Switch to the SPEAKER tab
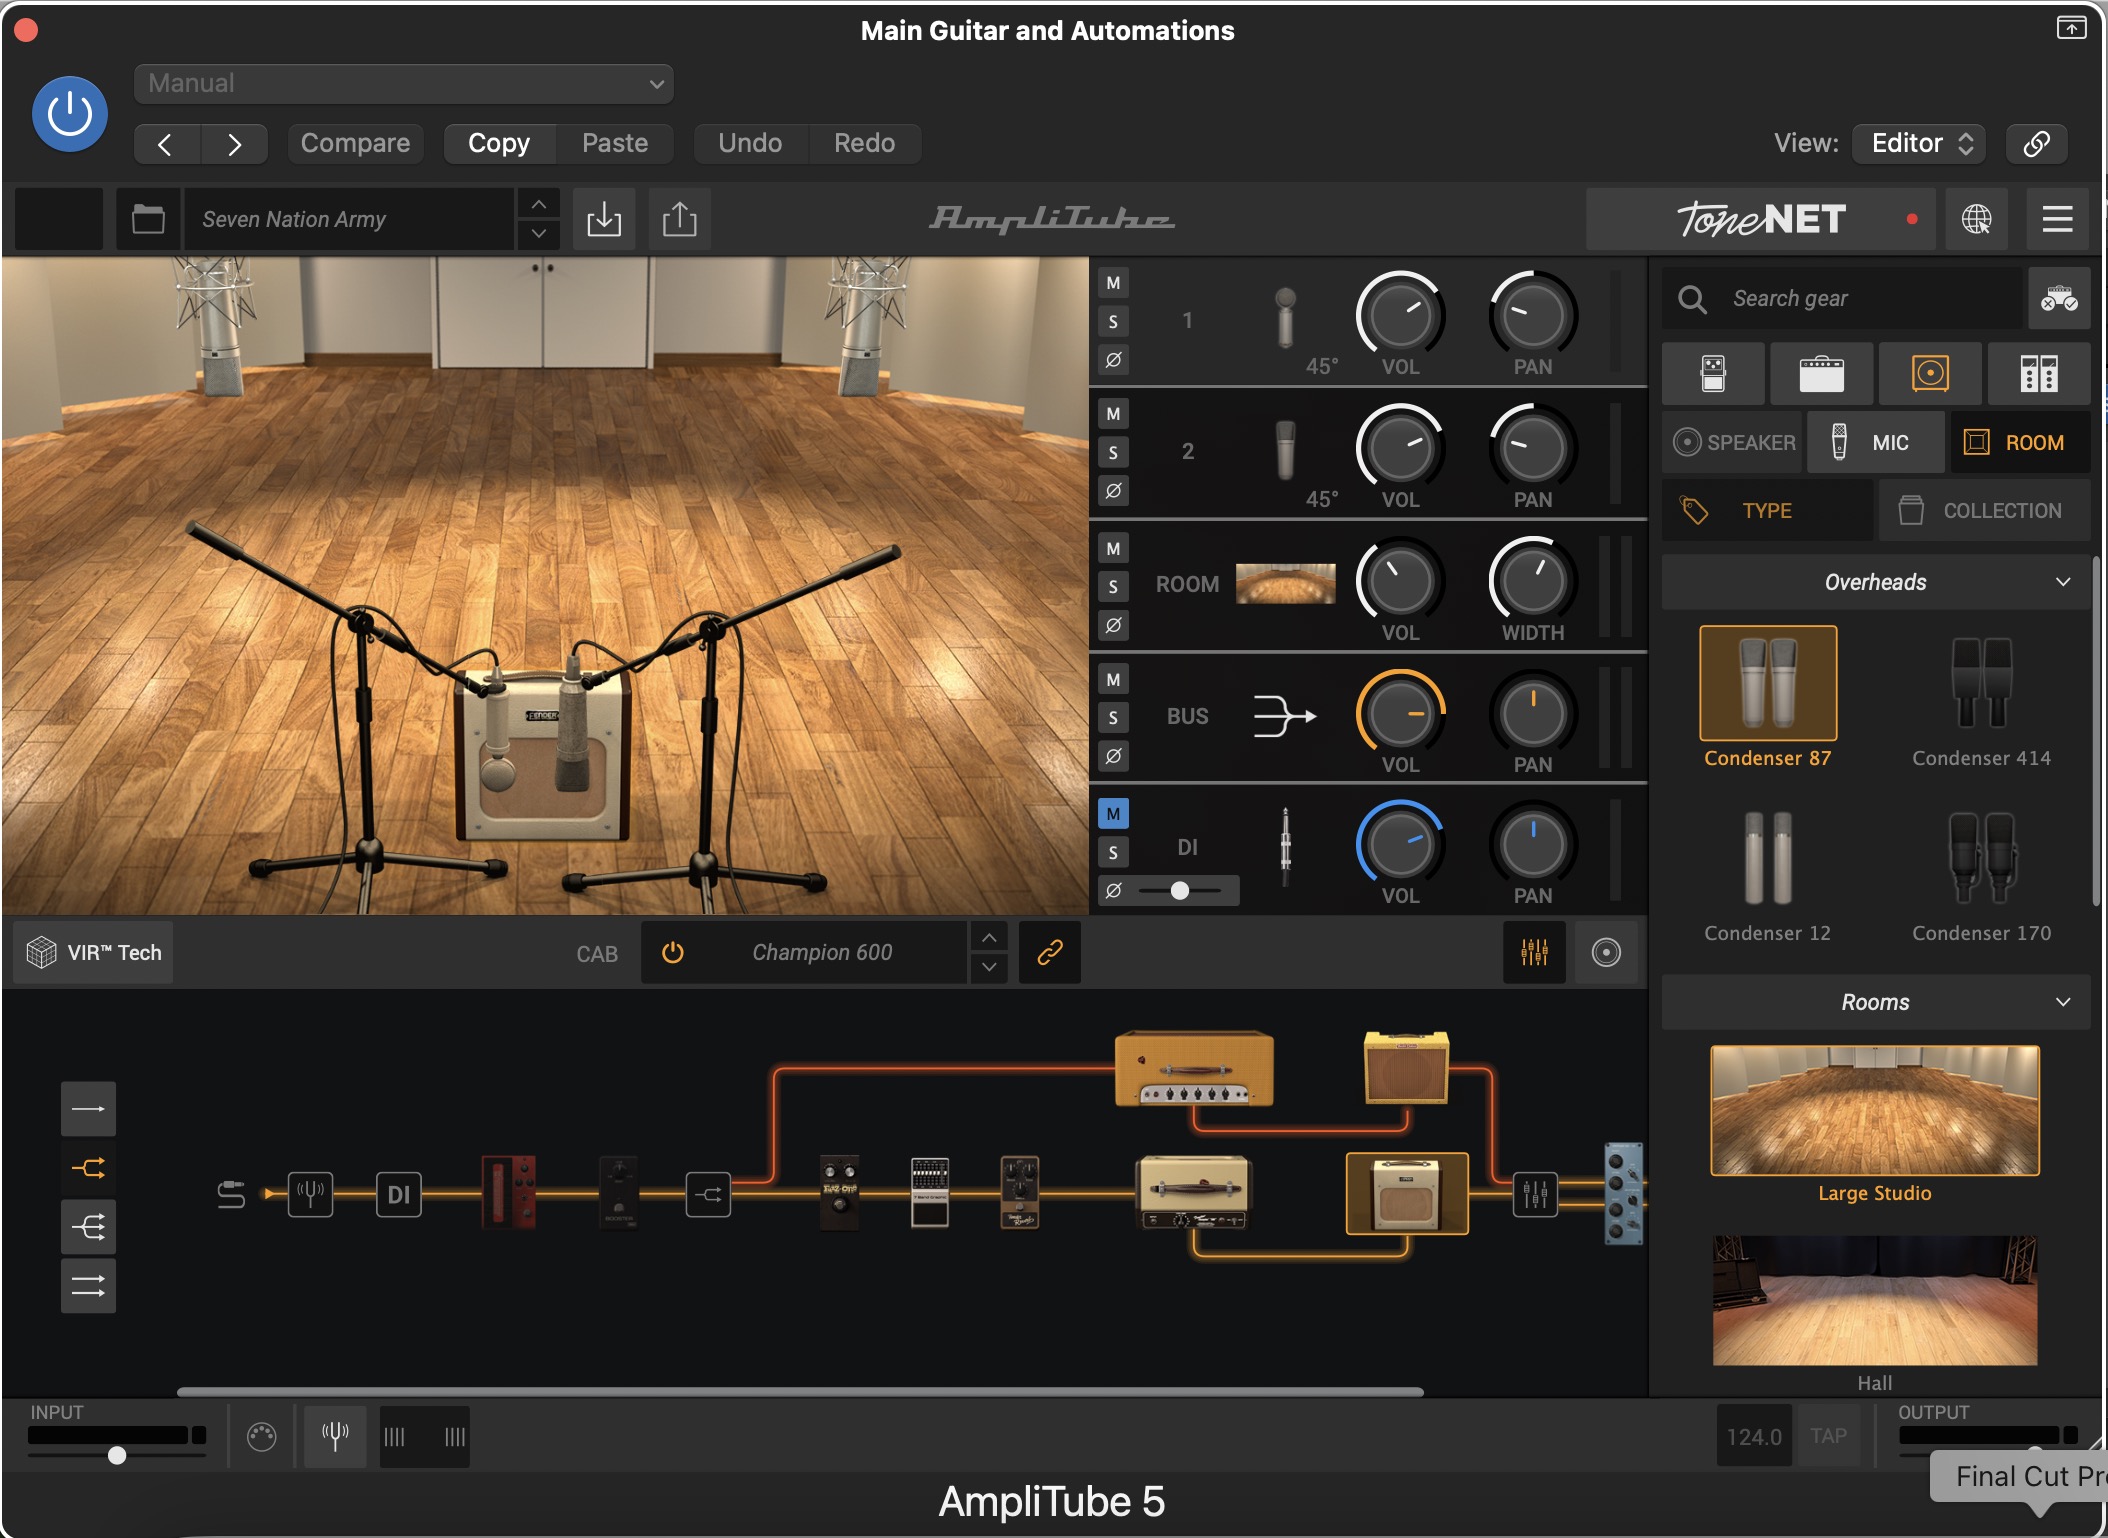2108x1538 pixels. (x=1732, y=442)
